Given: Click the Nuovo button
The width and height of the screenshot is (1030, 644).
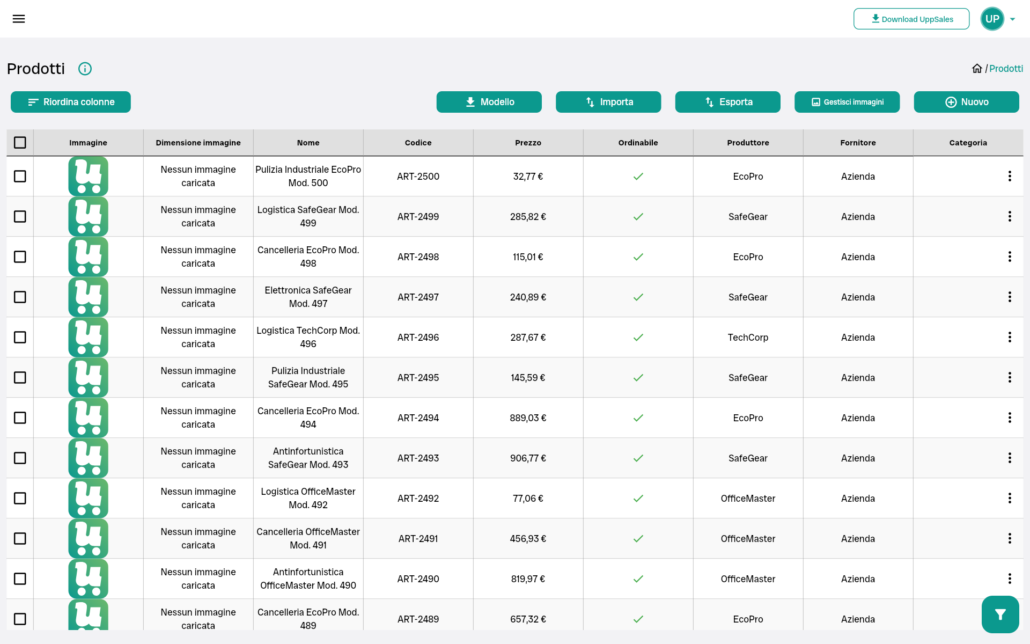Looking at the screenshot, I should [966, 101].
